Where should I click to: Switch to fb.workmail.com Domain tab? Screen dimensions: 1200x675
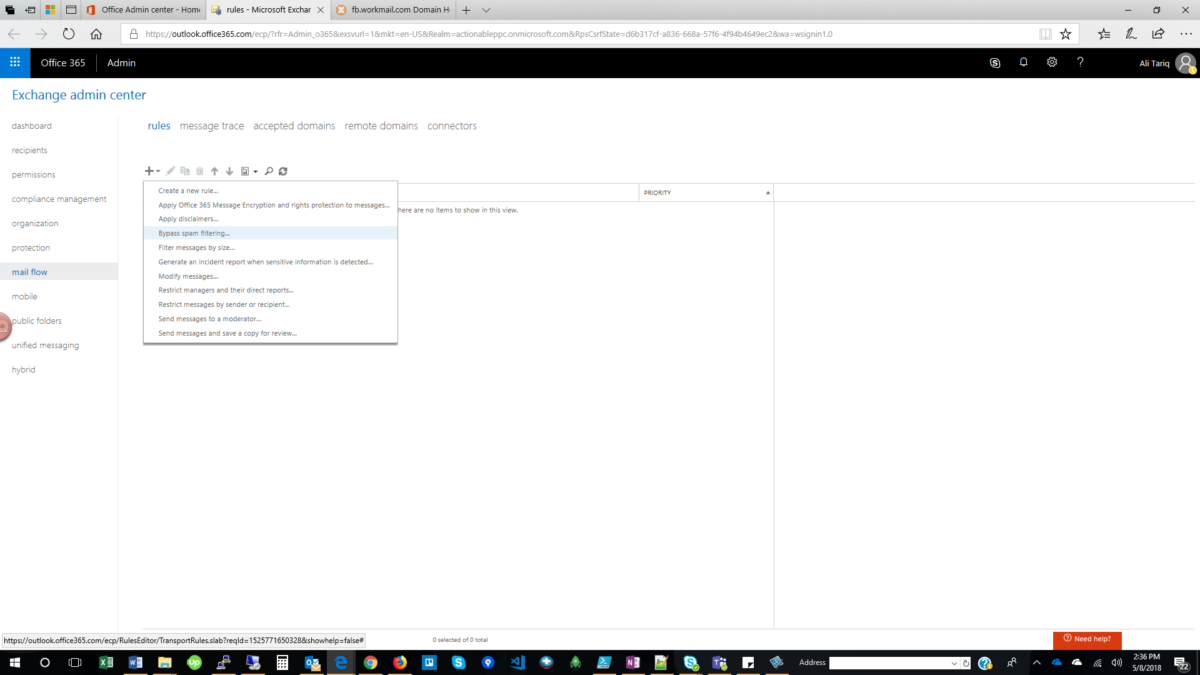(x=394, y=10)
